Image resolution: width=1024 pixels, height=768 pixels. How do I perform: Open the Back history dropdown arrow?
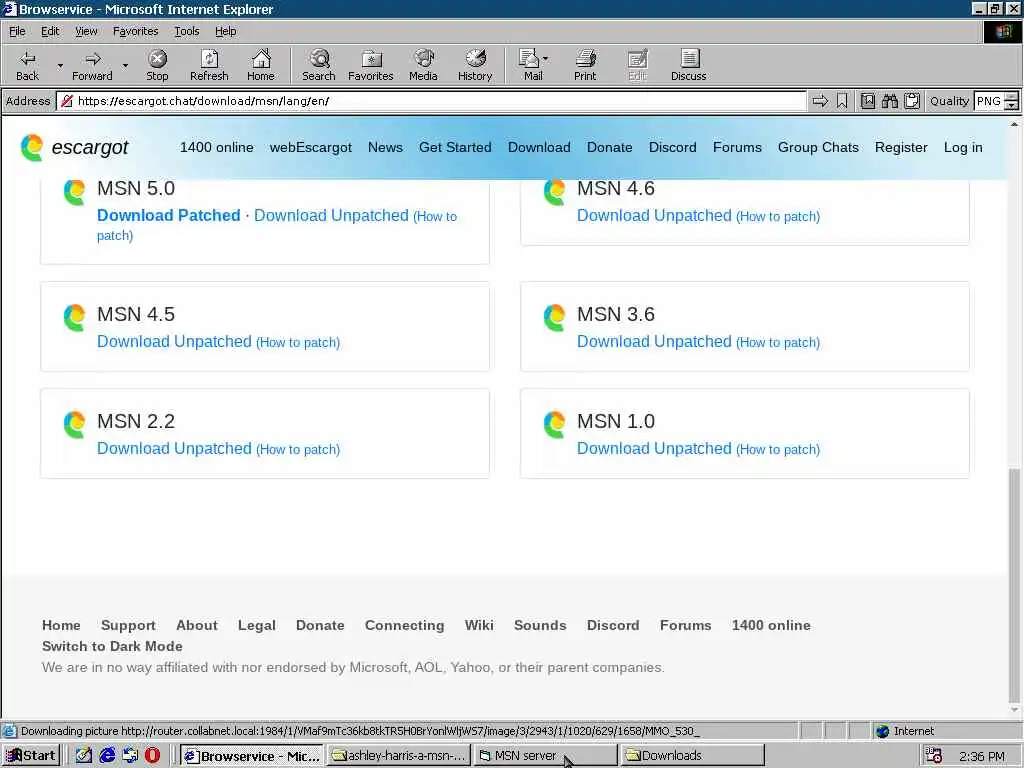(60, 65)
